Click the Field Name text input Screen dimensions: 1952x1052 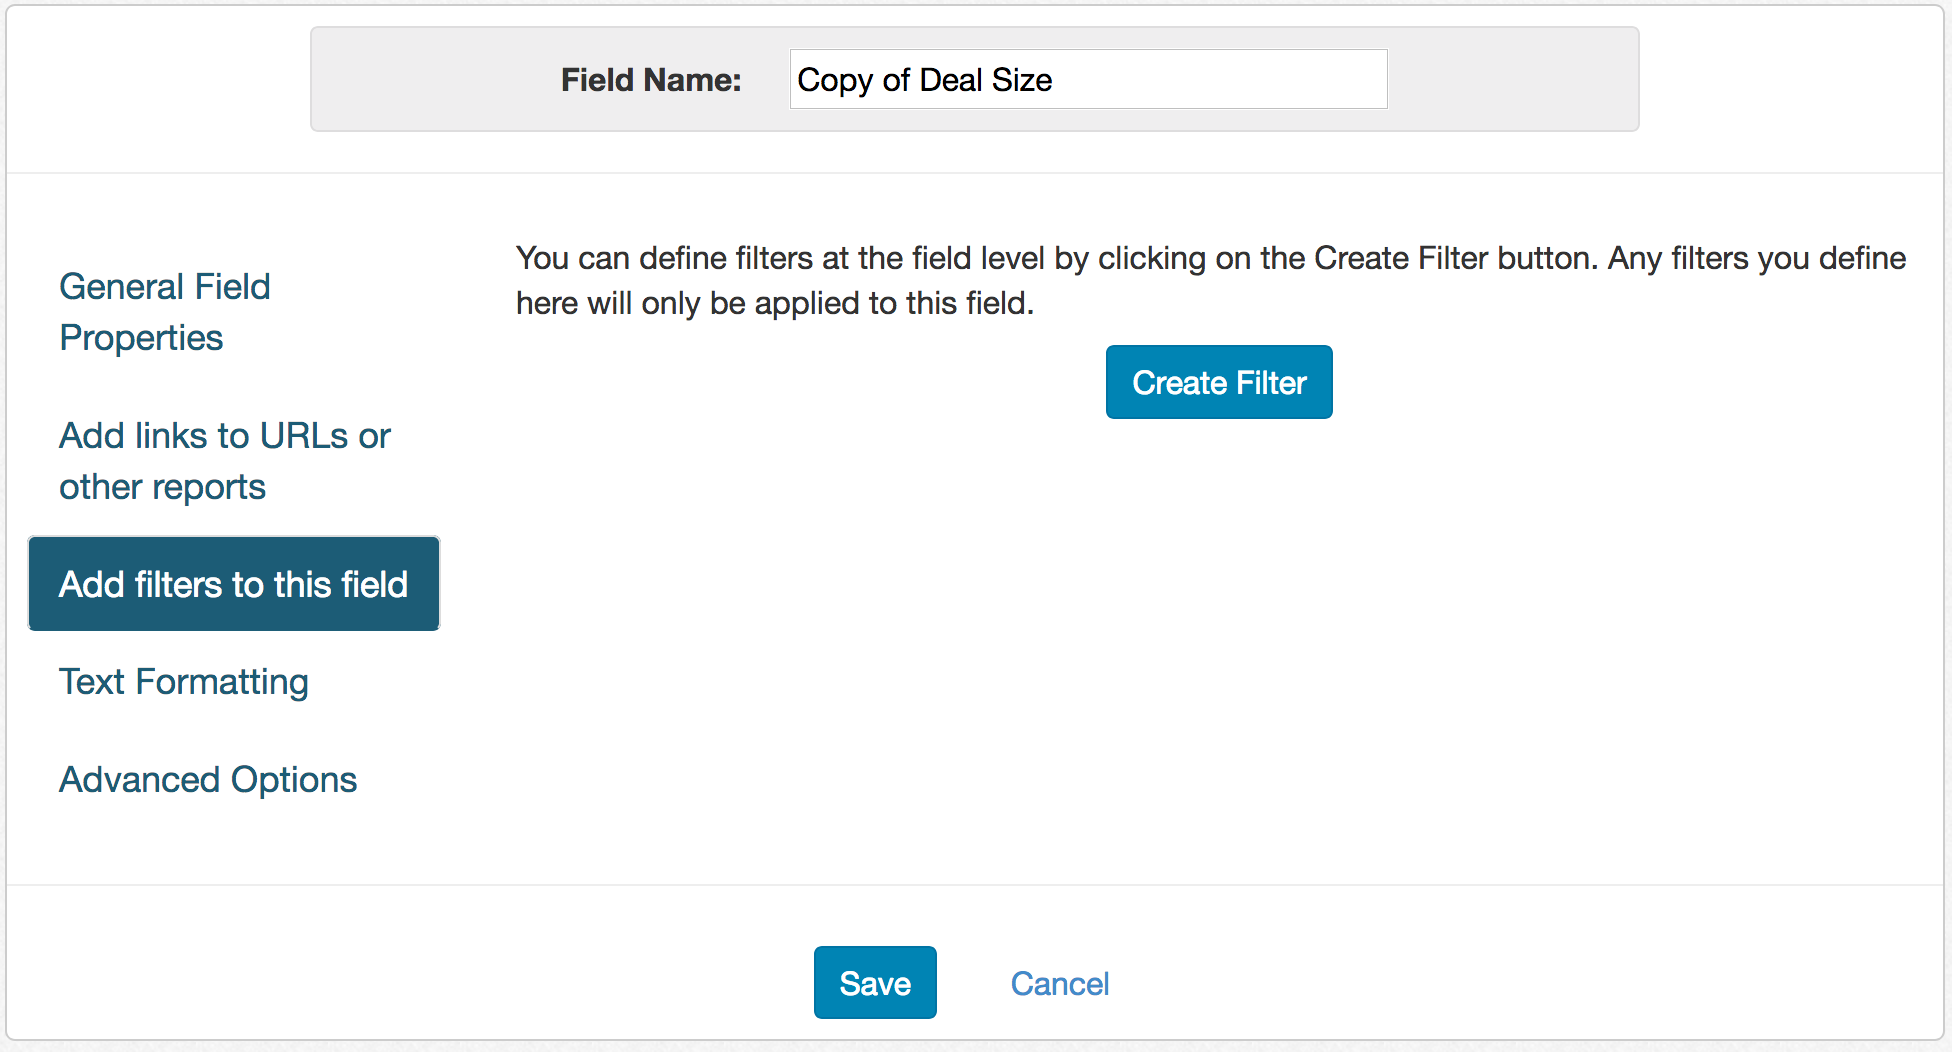coord(1088,80)
